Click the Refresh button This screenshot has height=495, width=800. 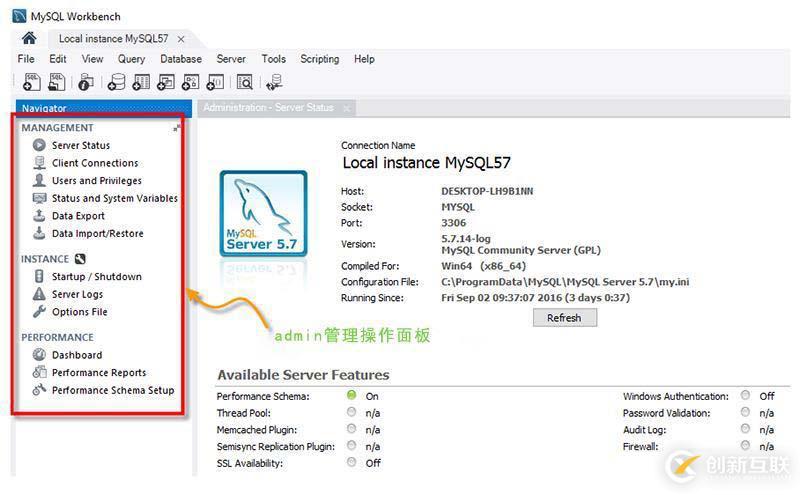(565, 318)
